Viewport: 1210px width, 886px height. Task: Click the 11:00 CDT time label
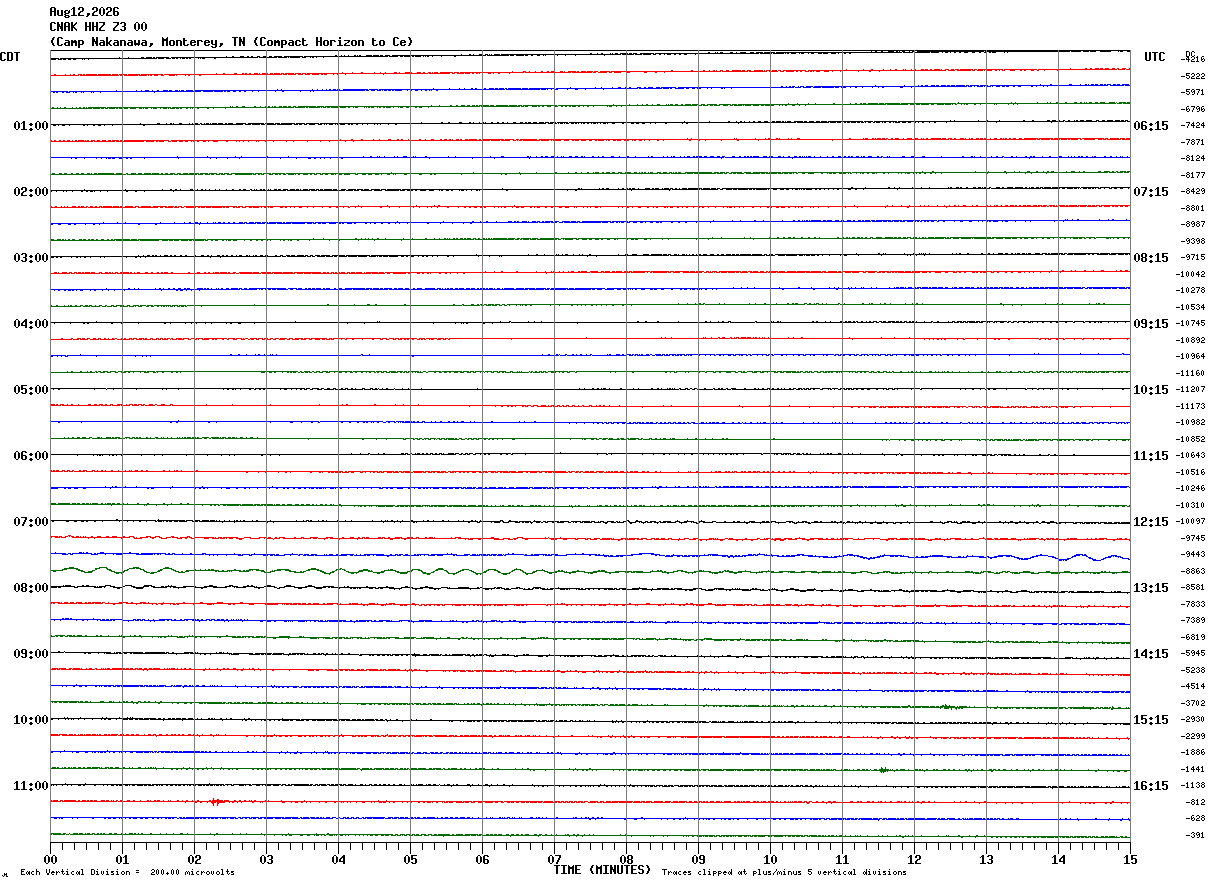pyautogui.click(x=31, y=786)
